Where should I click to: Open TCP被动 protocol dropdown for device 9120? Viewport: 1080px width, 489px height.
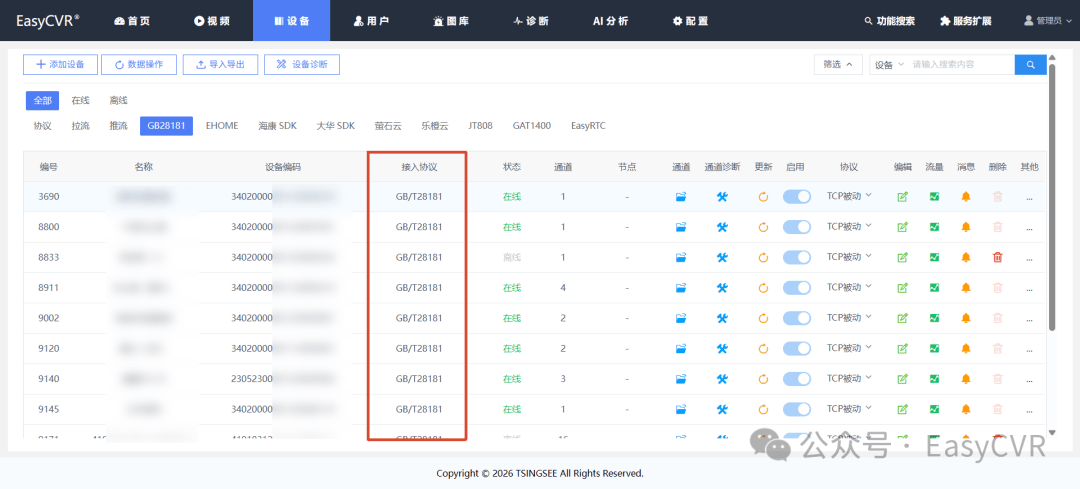(849, 348)
